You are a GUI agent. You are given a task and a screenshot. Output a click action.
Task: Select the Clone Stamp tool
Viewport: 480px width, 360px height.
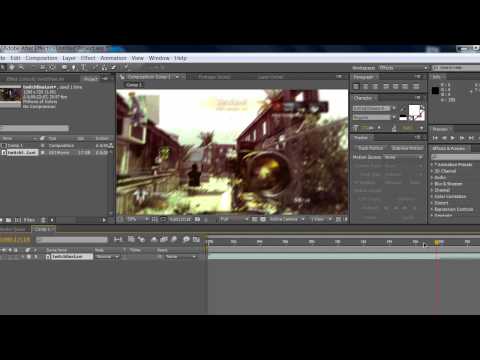(x=104, y=67)
